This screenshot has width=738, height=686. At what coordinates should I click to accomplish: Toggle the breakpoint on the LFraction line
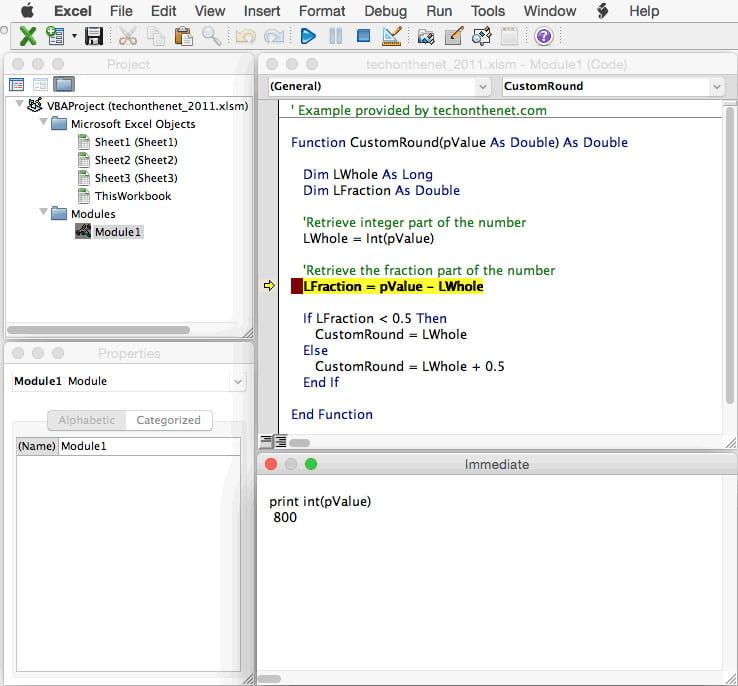click(296, 287)
